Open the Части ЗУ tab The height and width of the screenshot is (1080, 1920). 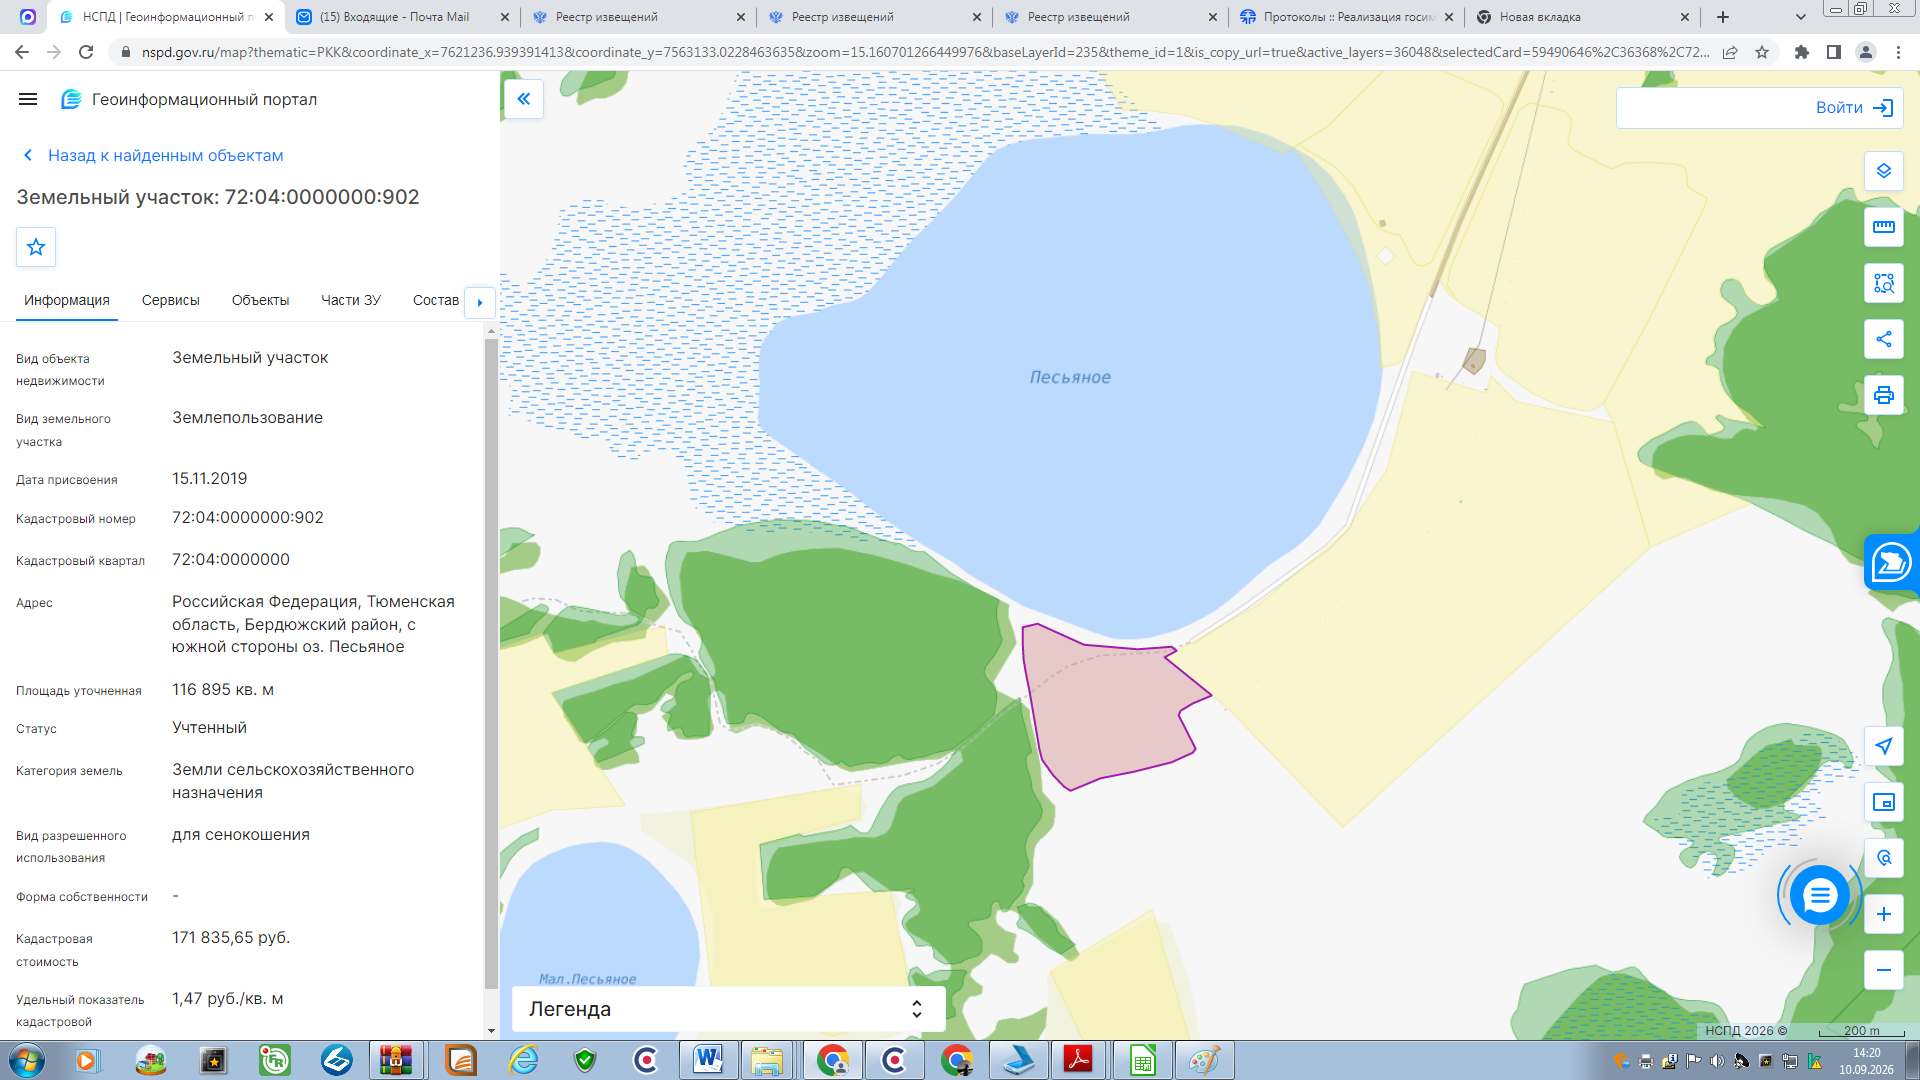[351, 300]
